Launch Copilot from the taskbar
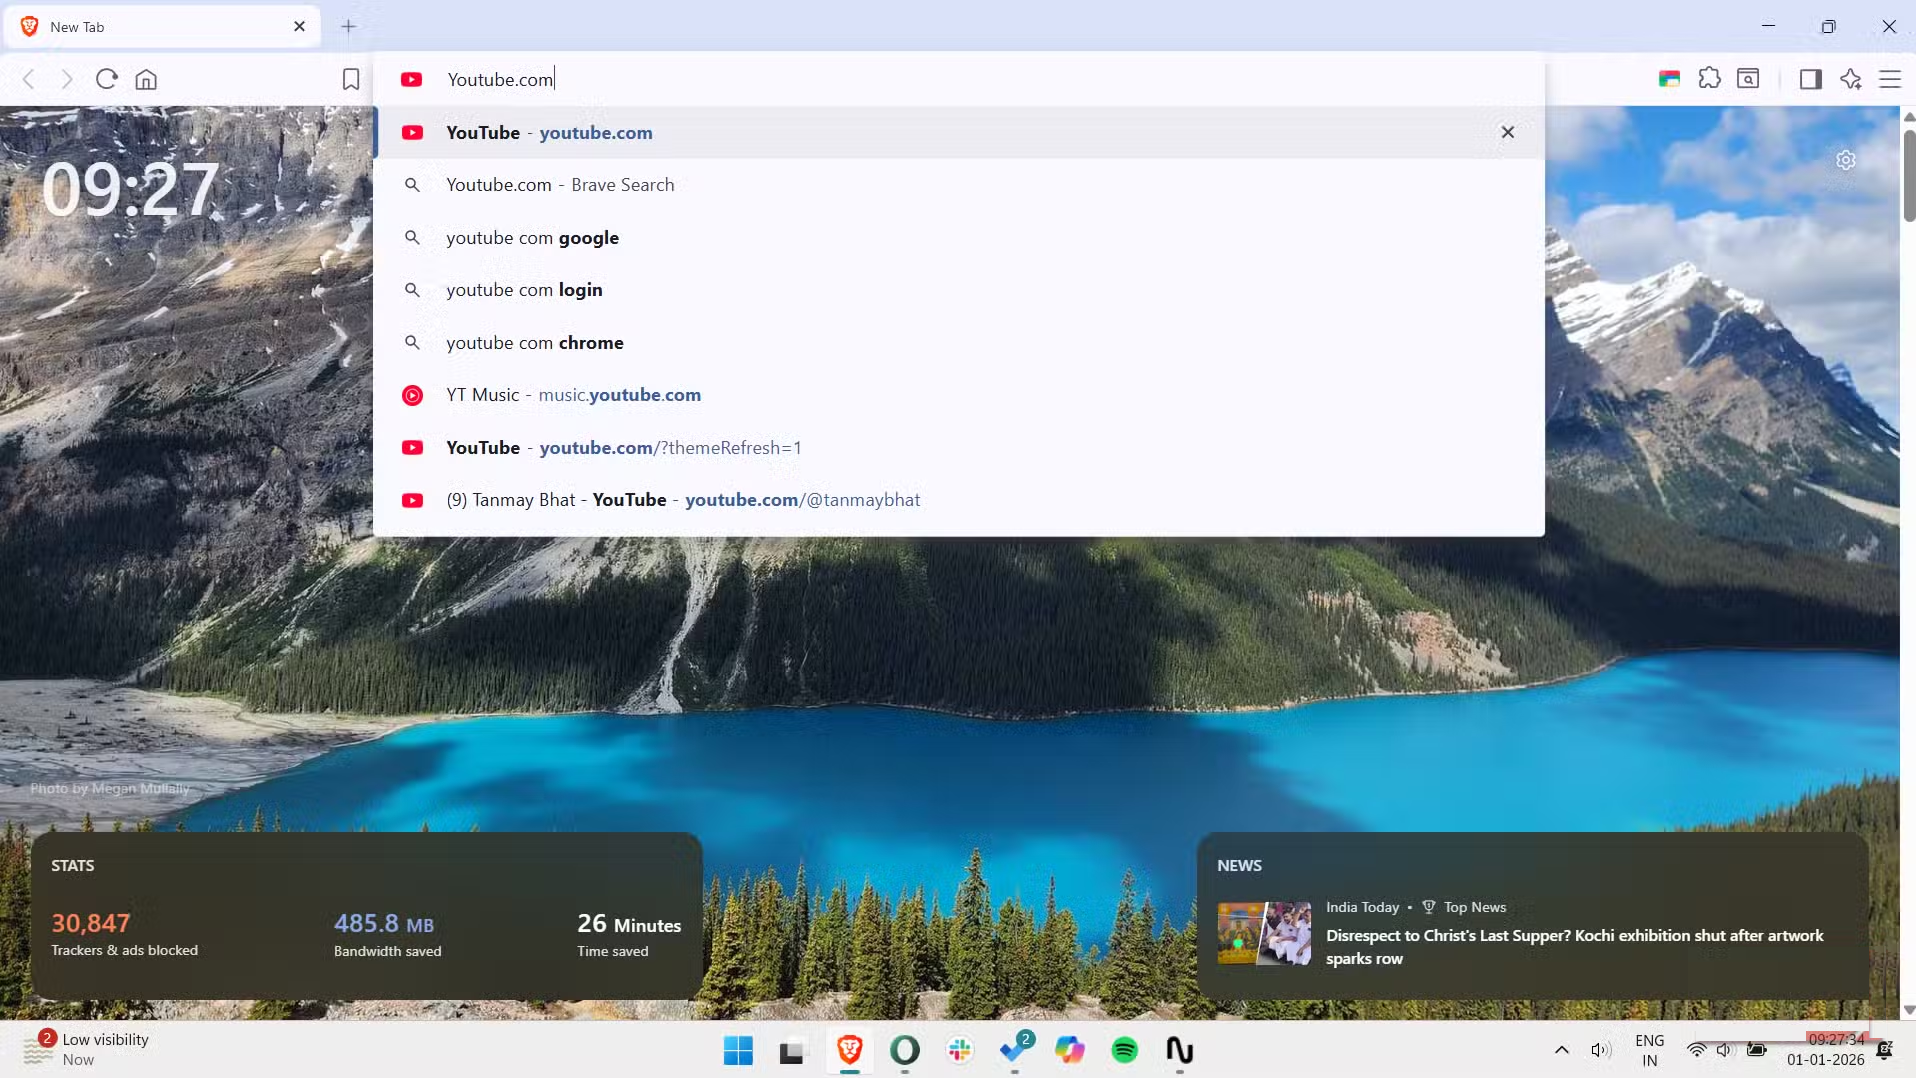 (1070, 1050)
